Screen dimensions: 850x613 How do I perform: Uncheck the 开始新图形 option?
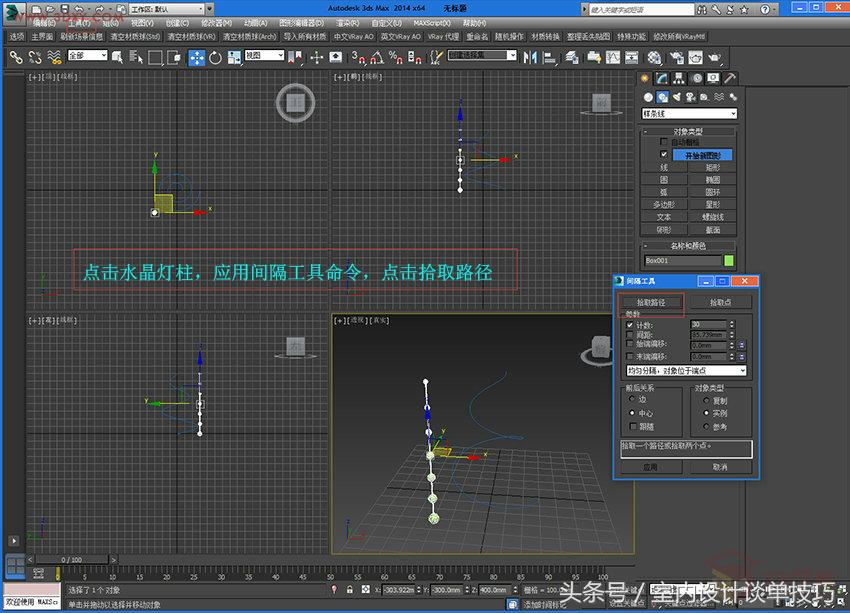tap(663, 155)
